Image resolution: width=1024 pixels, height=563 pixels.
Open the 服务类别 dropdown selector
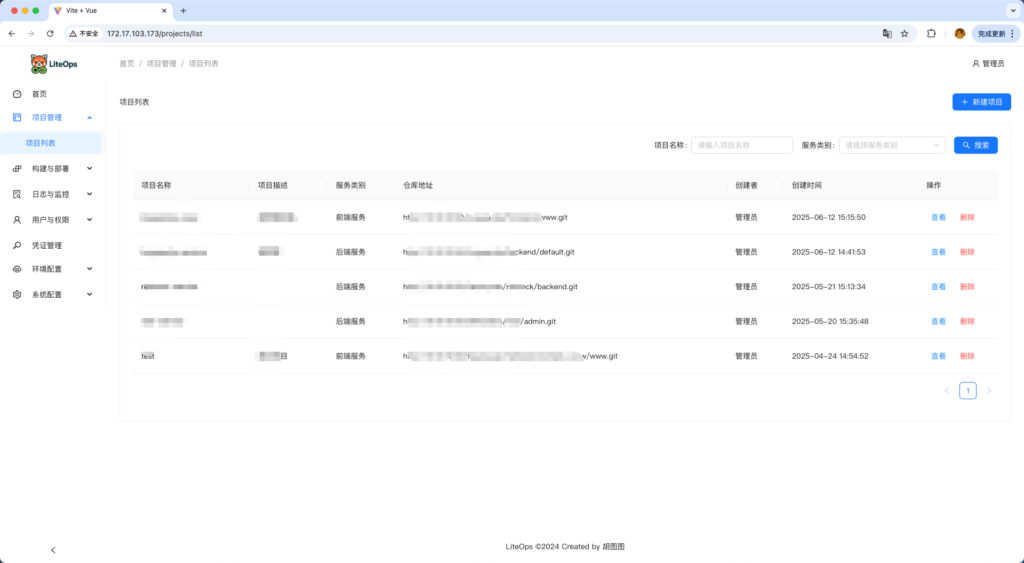point(892,145)
